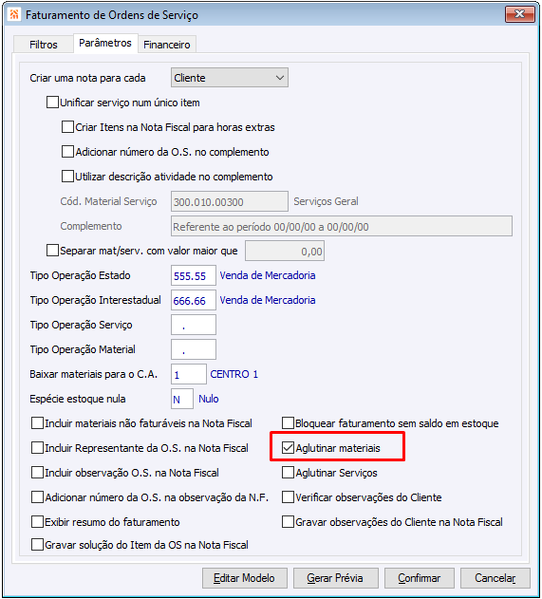Screen dimensions: 542x599
Task: Click the Cancelar button
Action: [495, 578]
